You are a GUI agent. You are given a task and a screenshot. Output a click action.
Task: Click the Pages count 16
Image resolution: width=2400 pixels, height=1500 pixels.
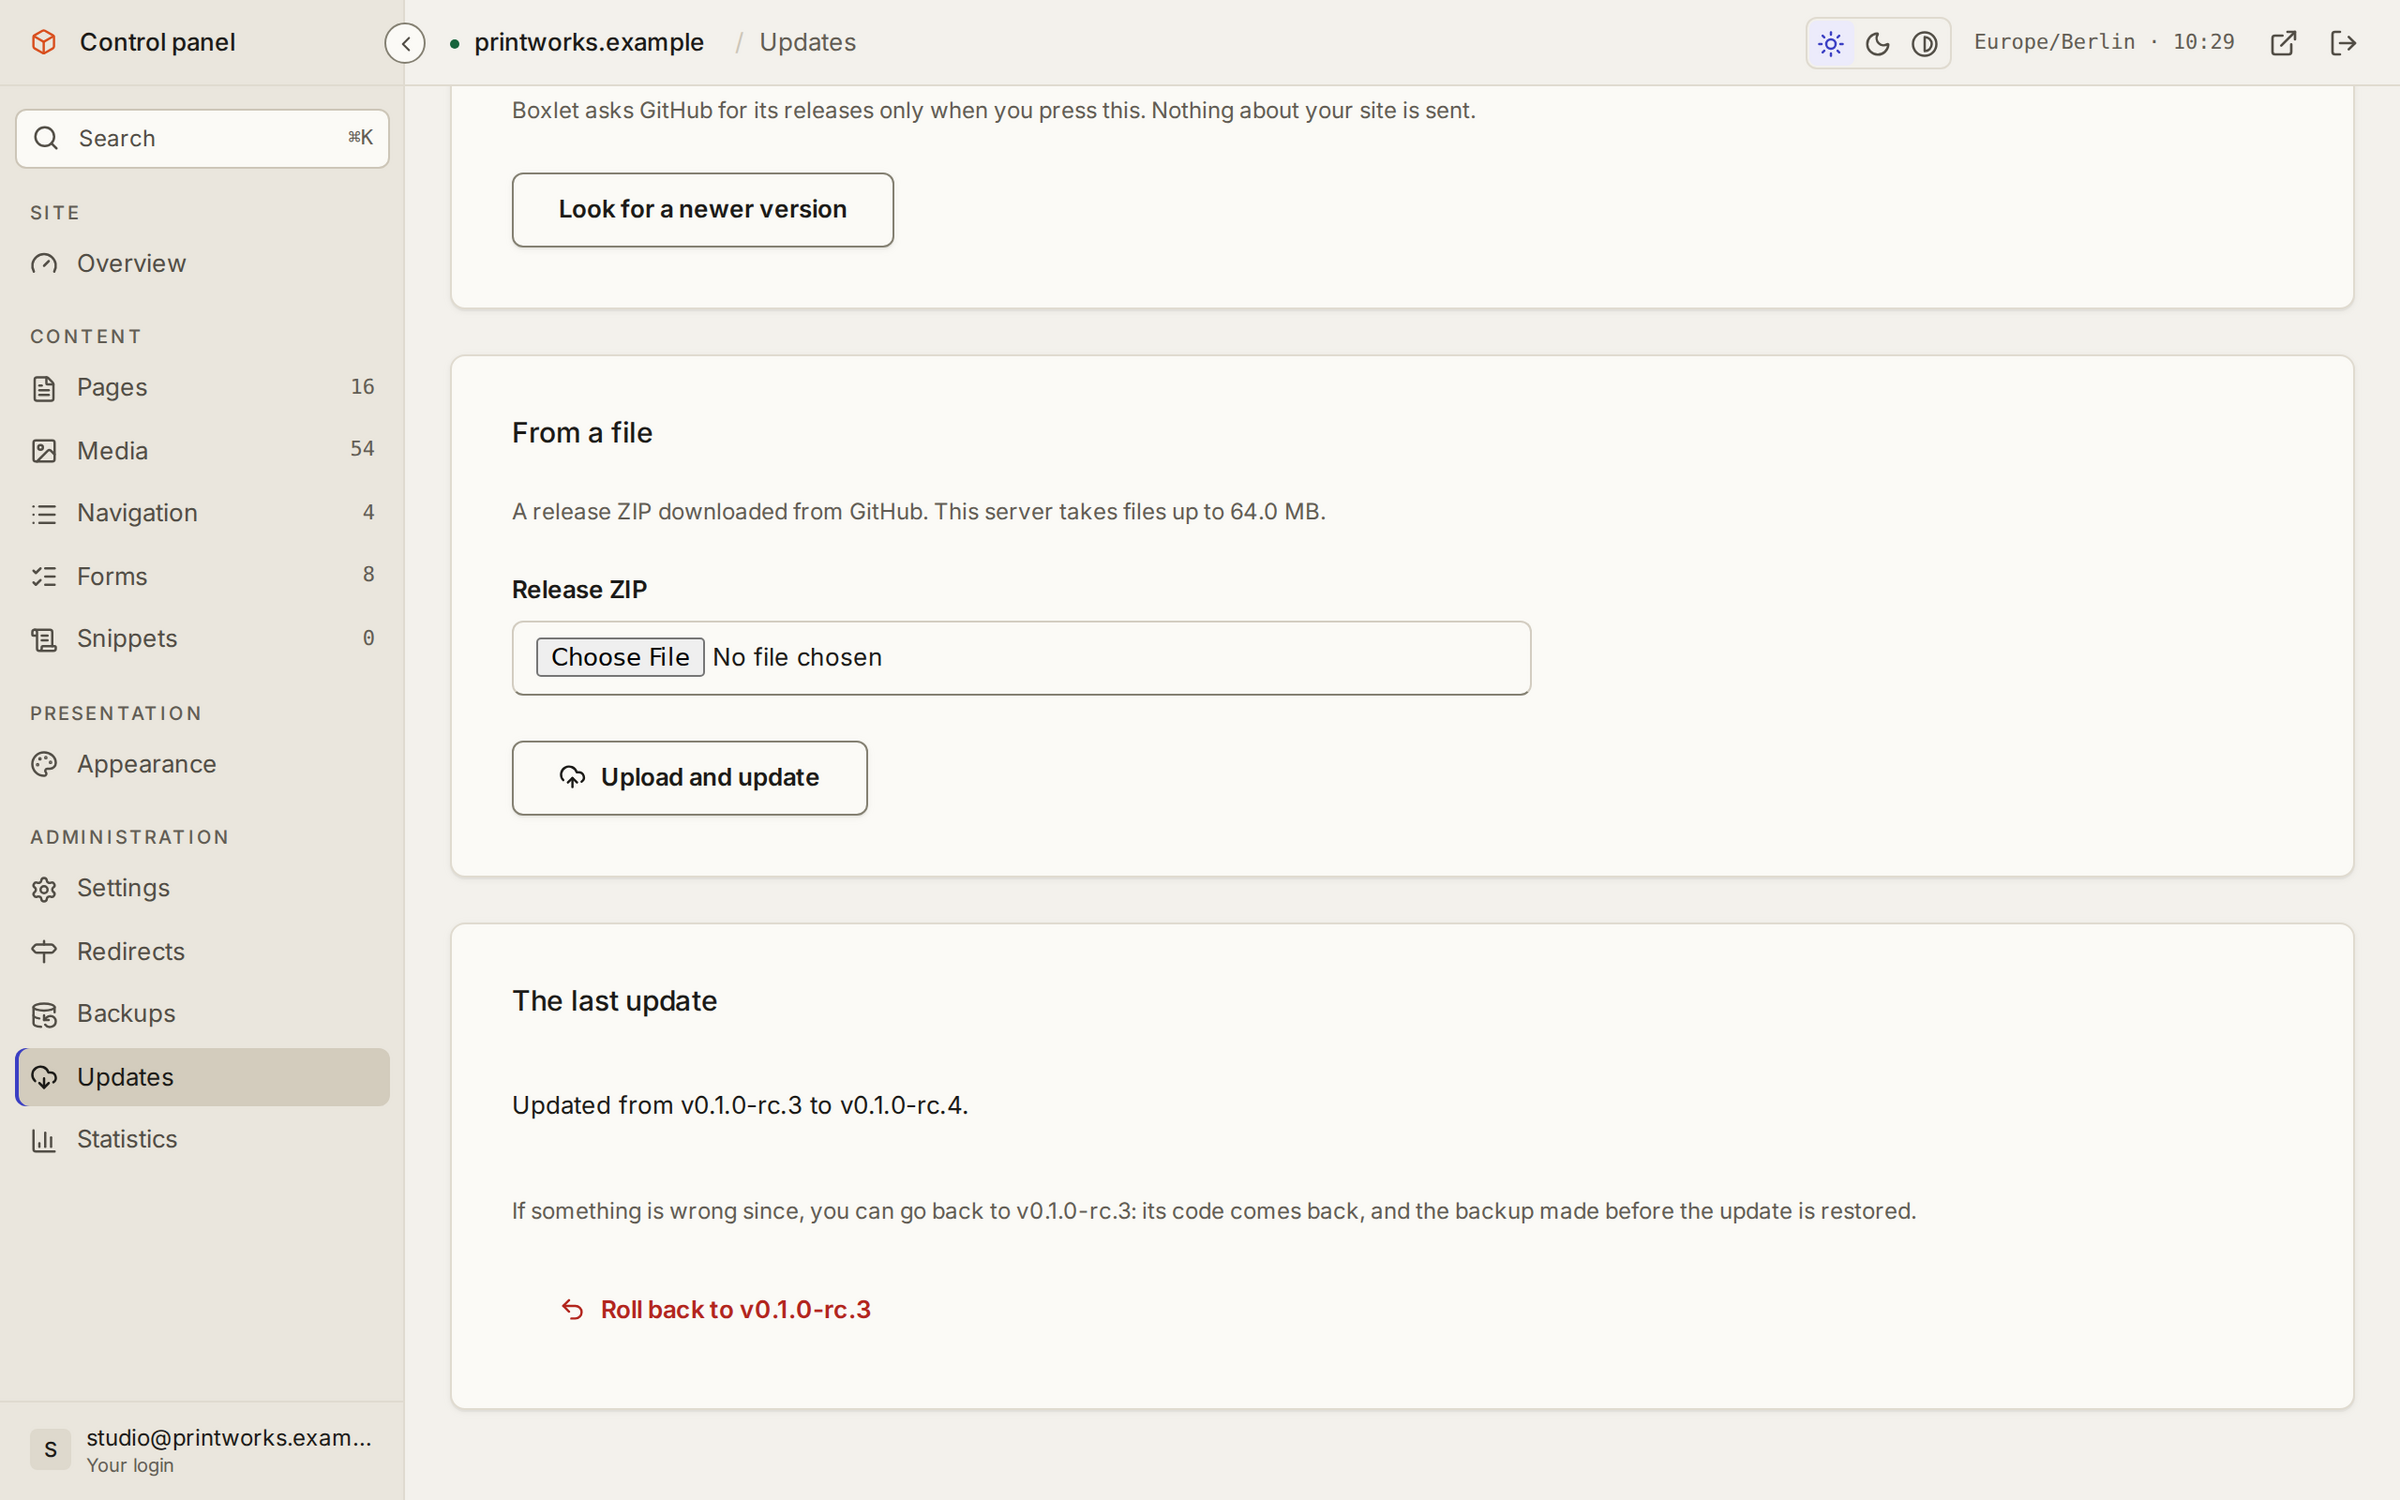click(x=362, y=387)
